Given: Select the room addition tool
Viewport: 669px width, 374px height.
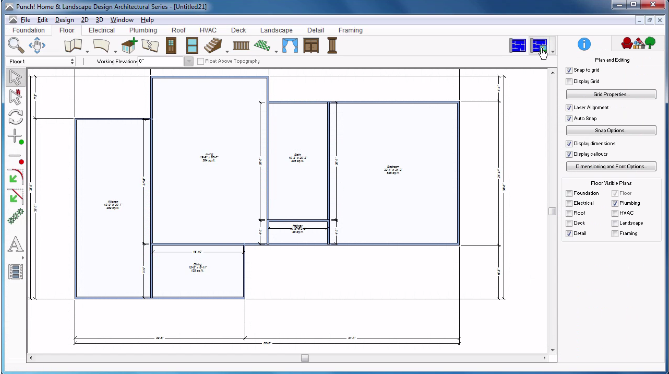Looking at the screenshot, I should point(129,45).
